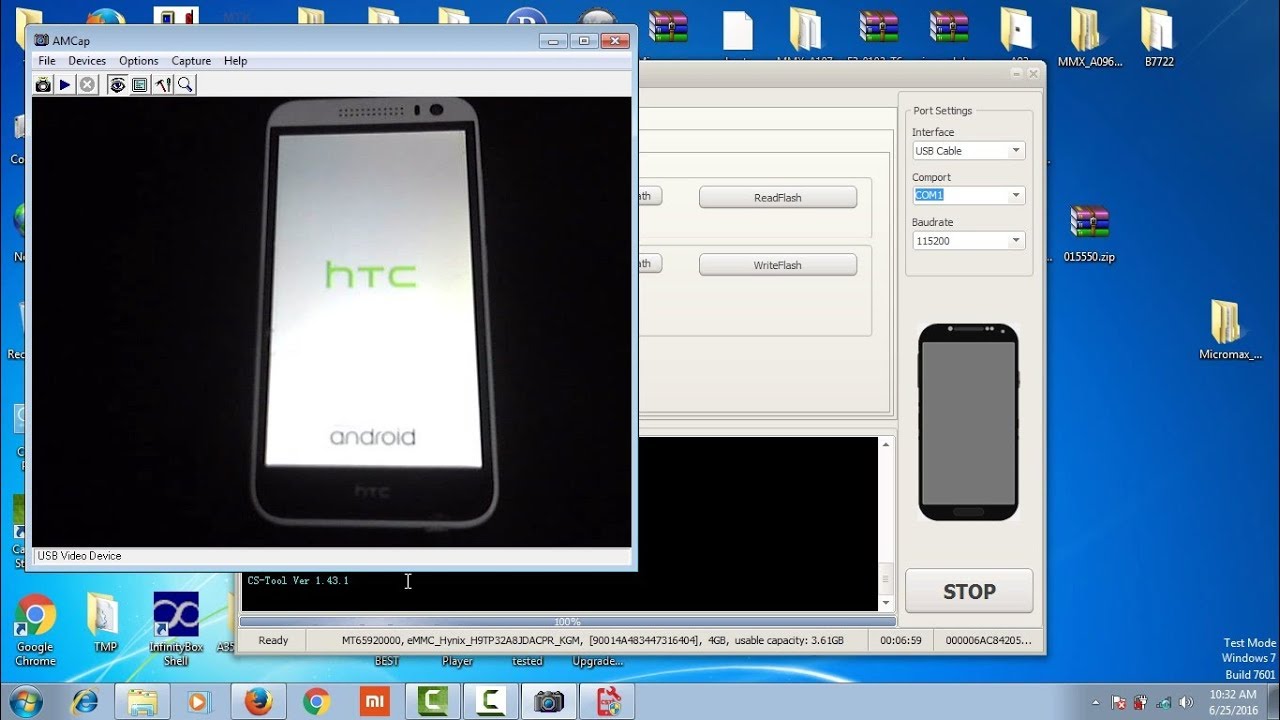Click the 00:06:59 elapsed time in status bar
This screenshot has width=1280, height=720.
click(x=901, y=641)
